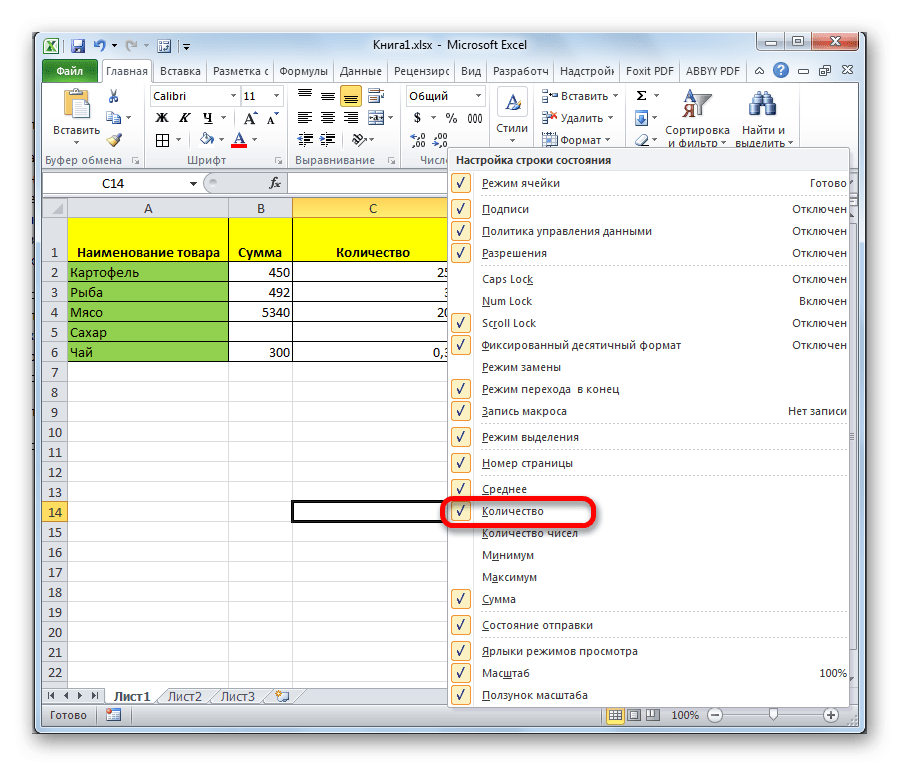899x766 pixels.
Task: Expand the Name Box dropdown arrow
Action: coord(193,183)
